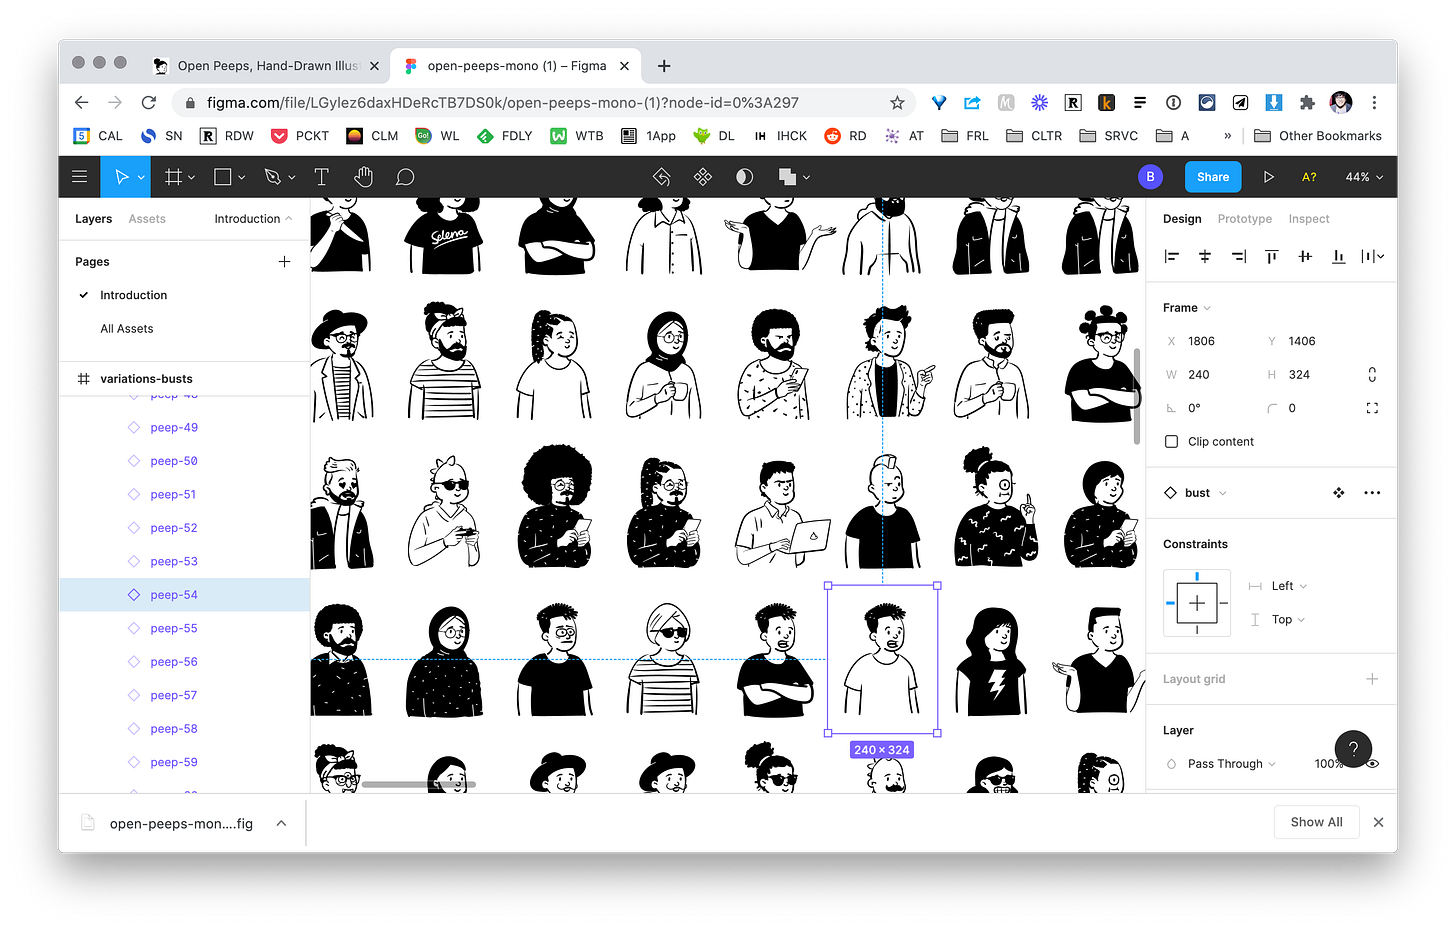The height and width of the screenshot is (930, 1456).
Task: Open the All Assets page
Action: tap(127, 329)
